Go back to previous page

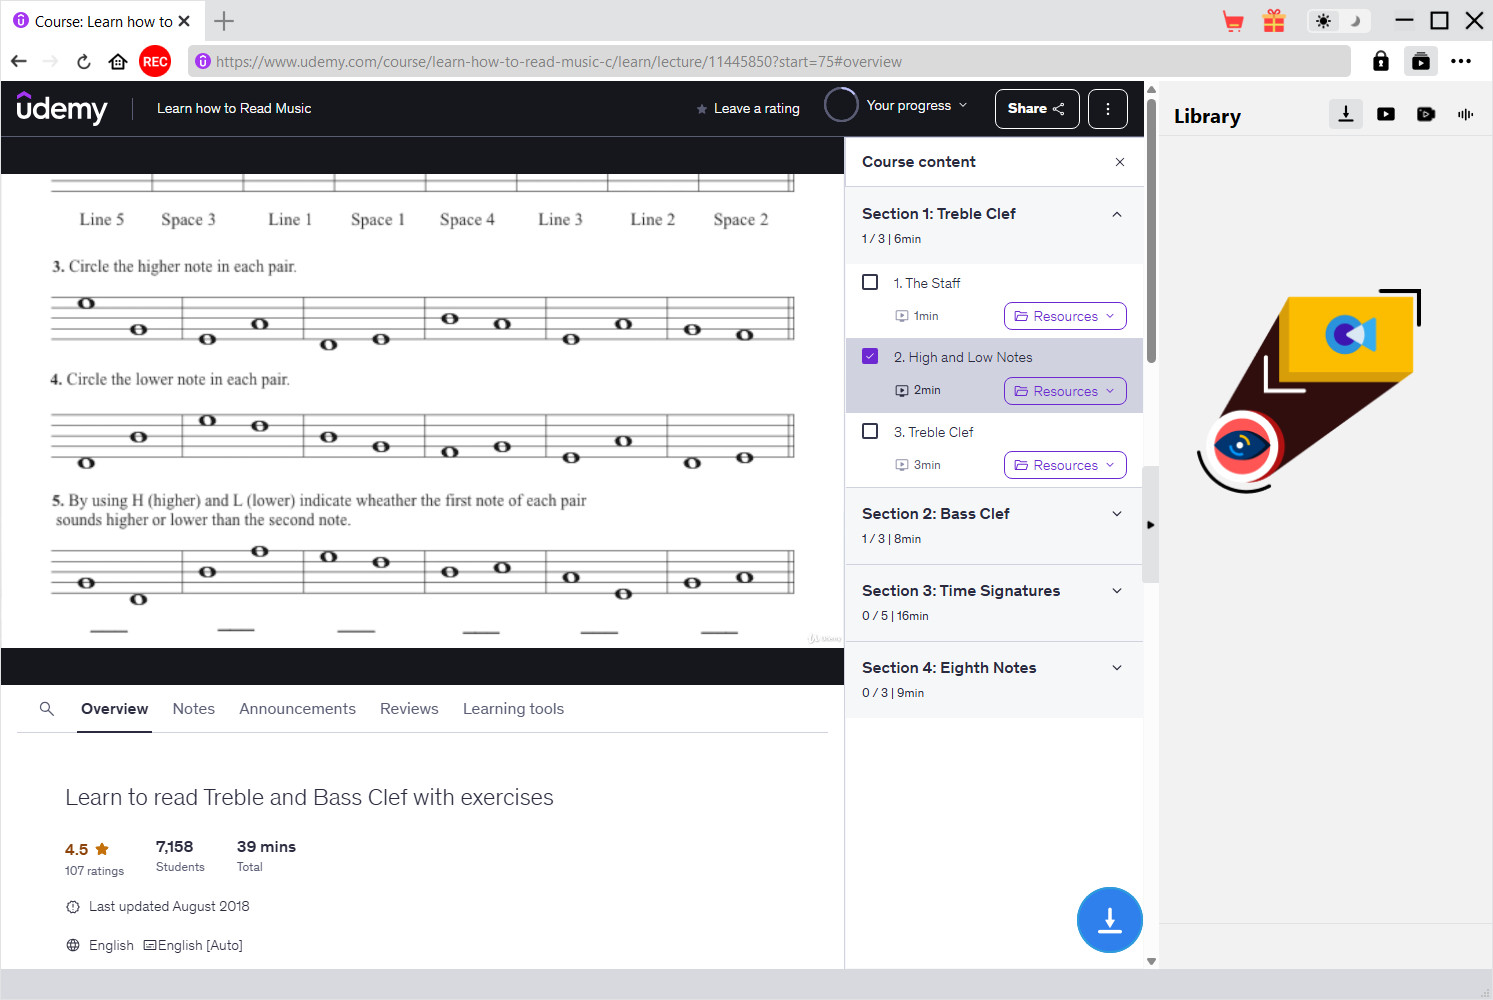tap(19, 61)
